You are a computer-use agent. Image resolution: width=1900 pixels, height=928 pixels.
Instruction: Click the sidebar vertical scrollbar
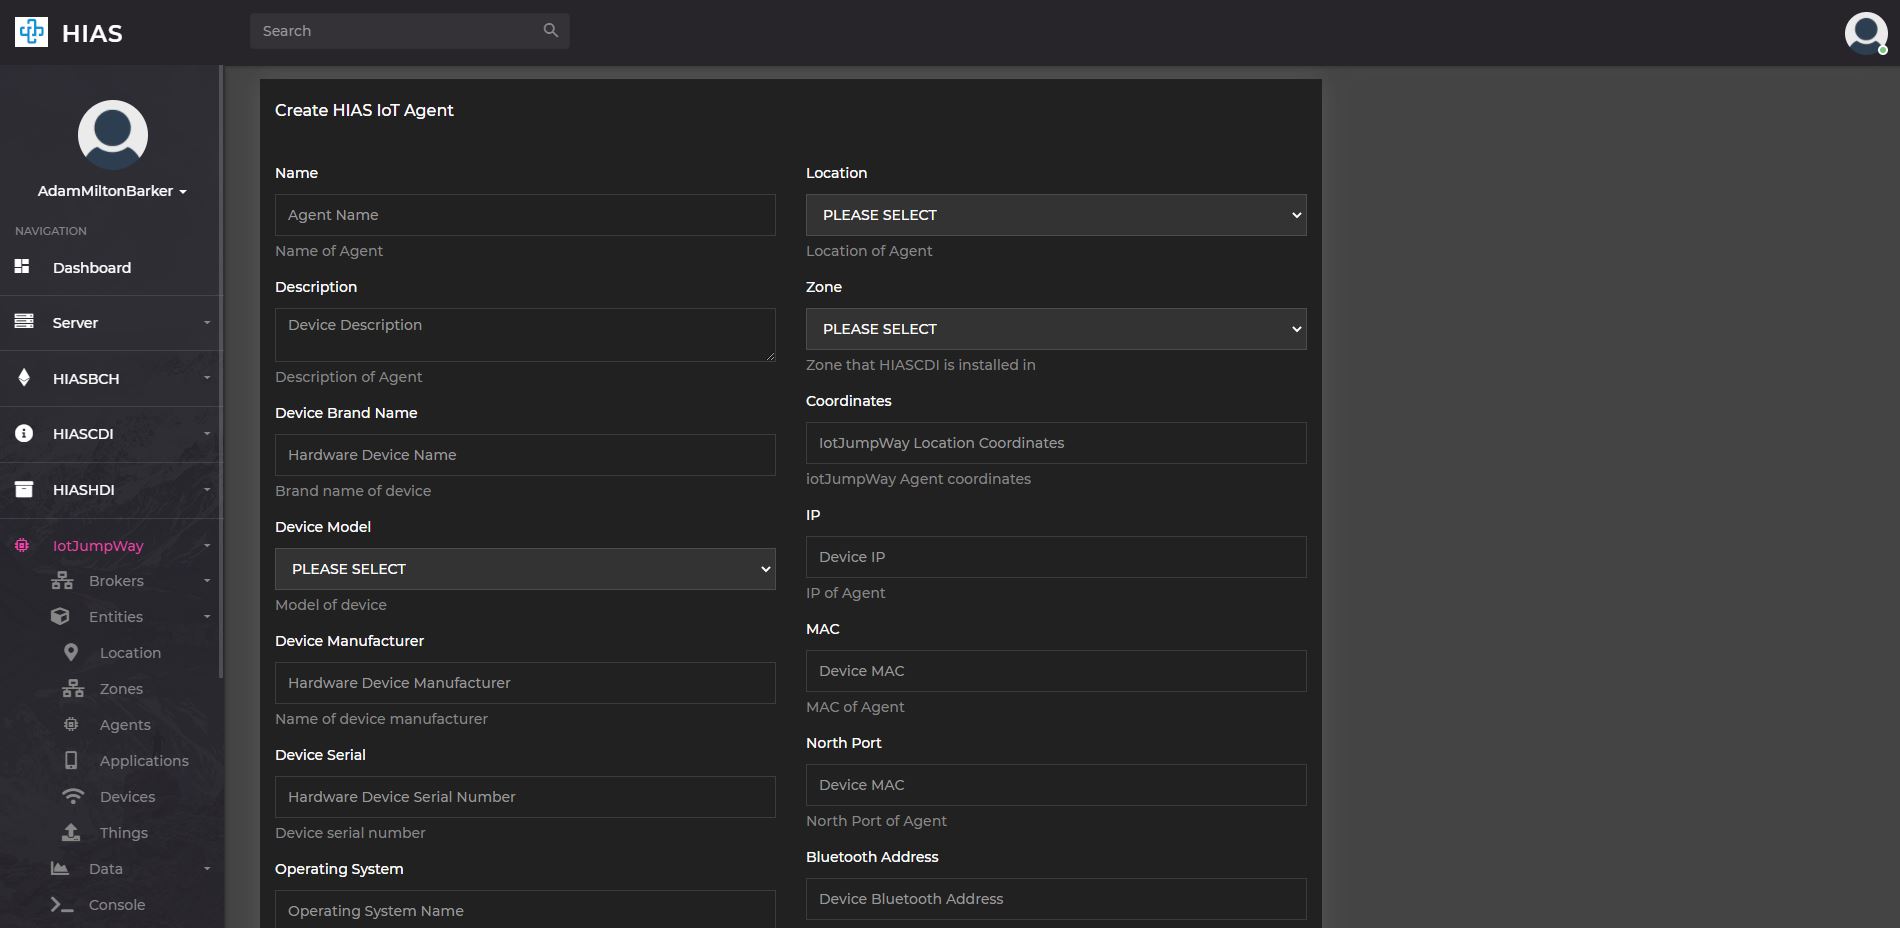click(220, 370)
